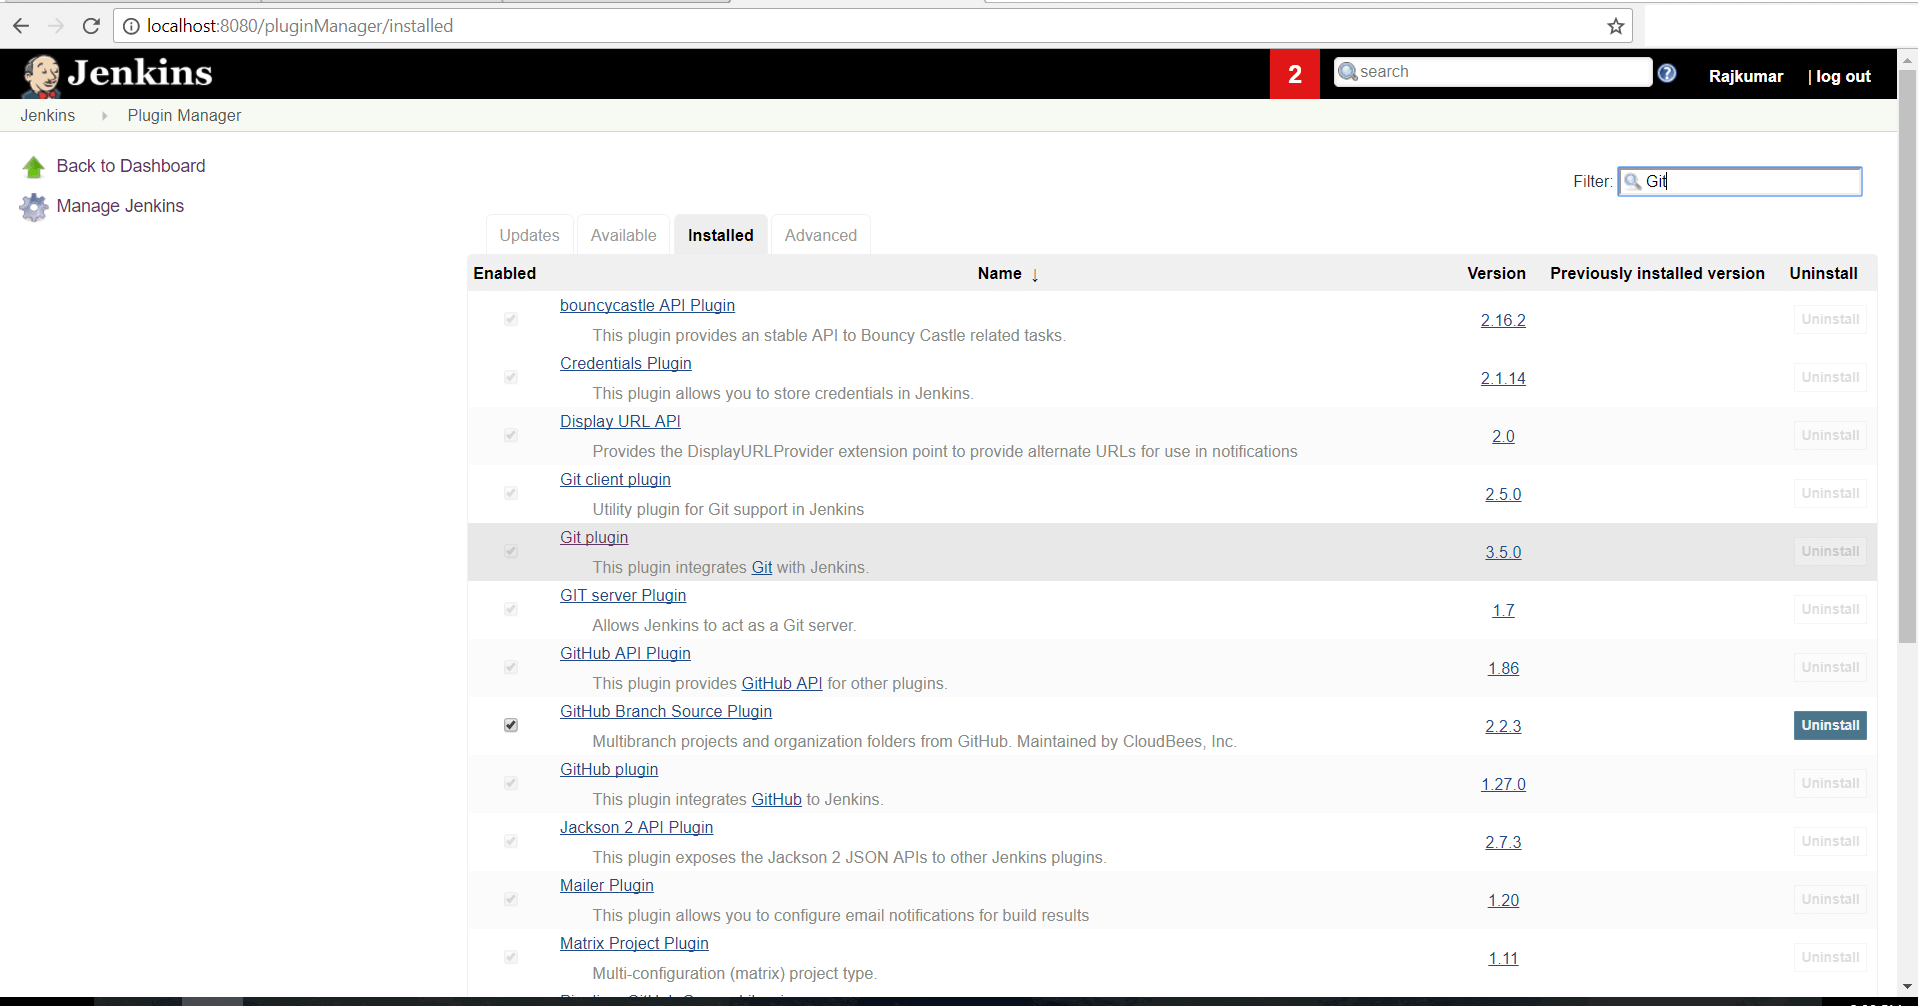
Task: Click the Jenkins logo
Action: tap(115, 73)
